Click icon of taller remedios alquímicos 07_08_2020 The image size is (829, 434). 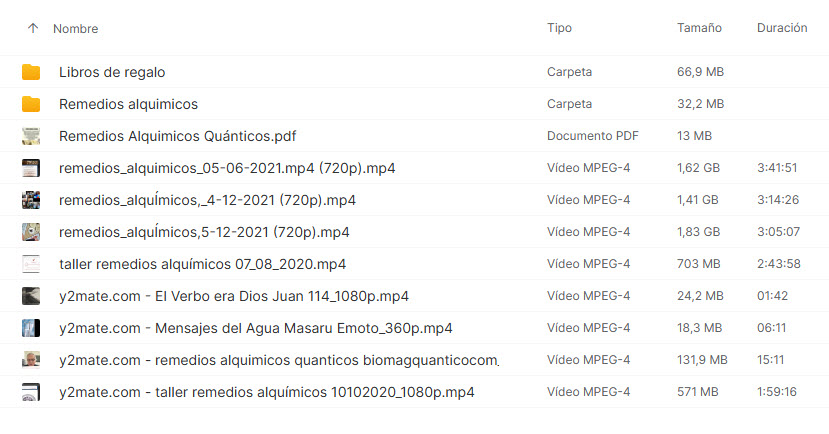[x=31, y=264]
